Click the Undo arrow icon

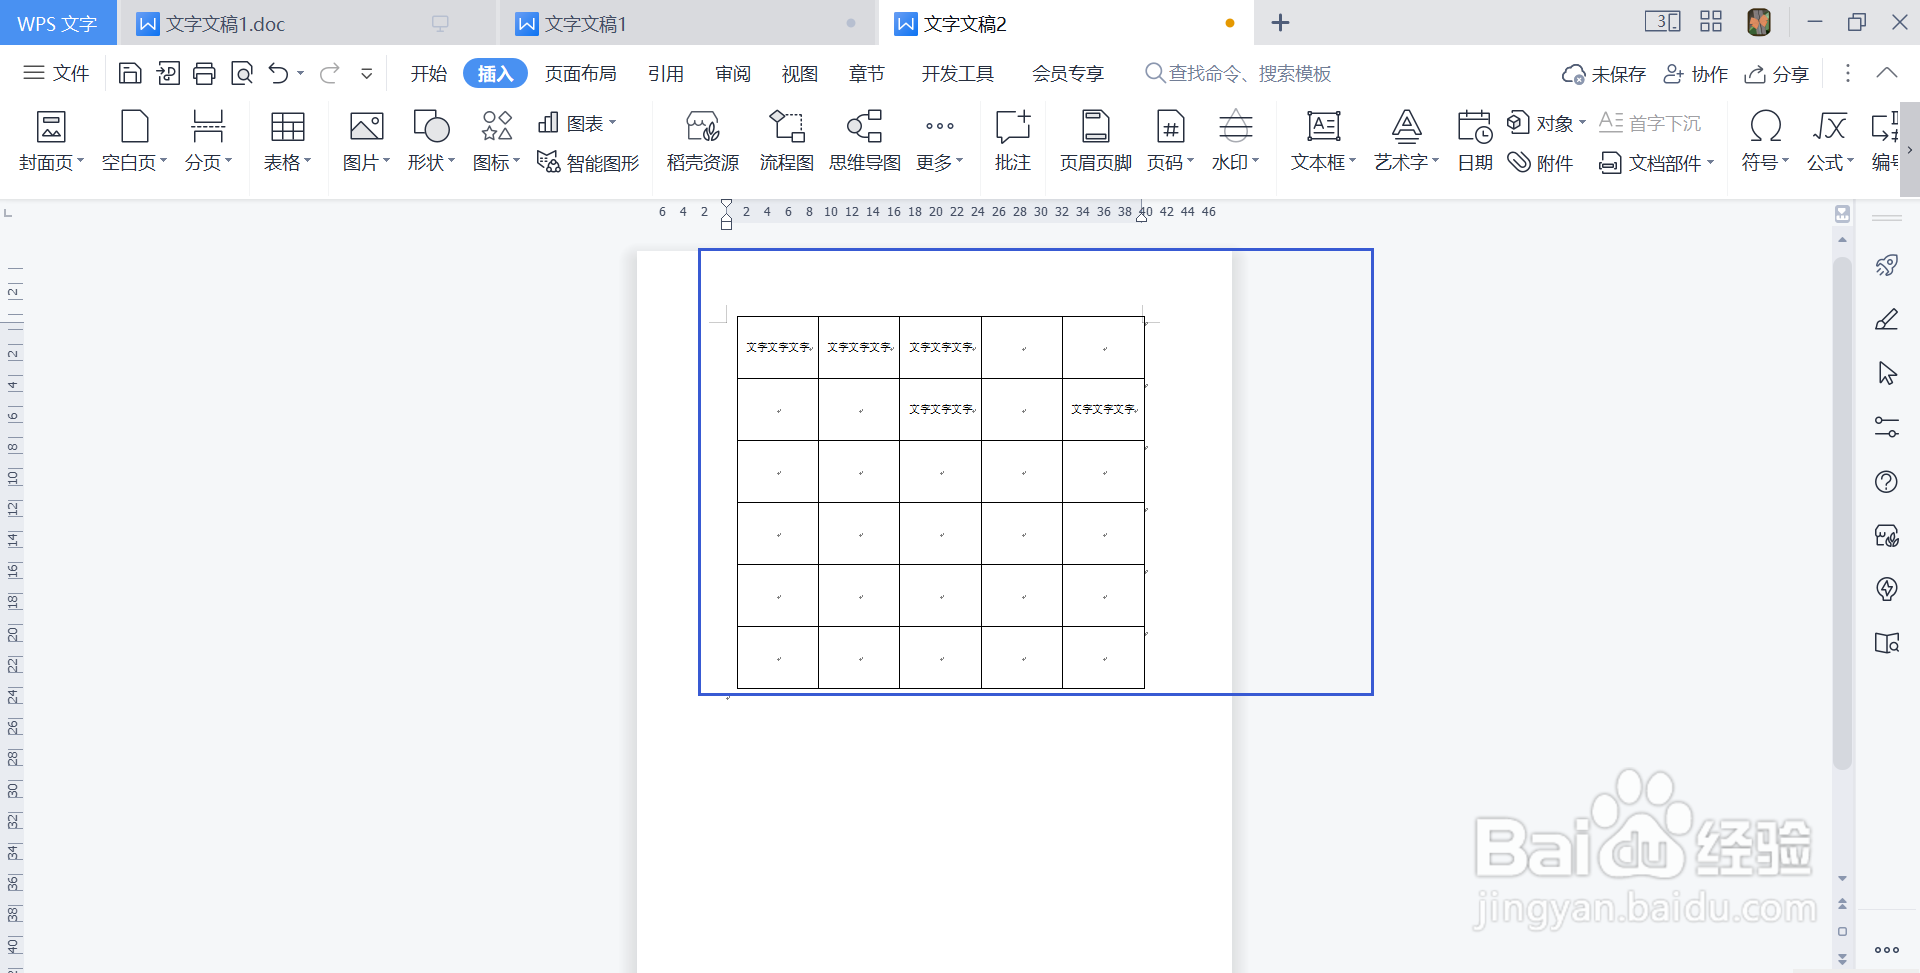coord(278,73)
